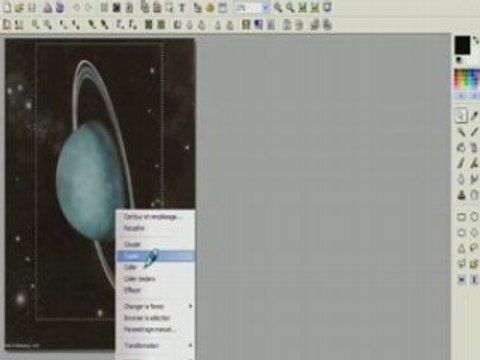Image resolution: width=480 pixels, height=360 pixels.
Task: Redo the last undone action
Action: click(x=89, y=8)
